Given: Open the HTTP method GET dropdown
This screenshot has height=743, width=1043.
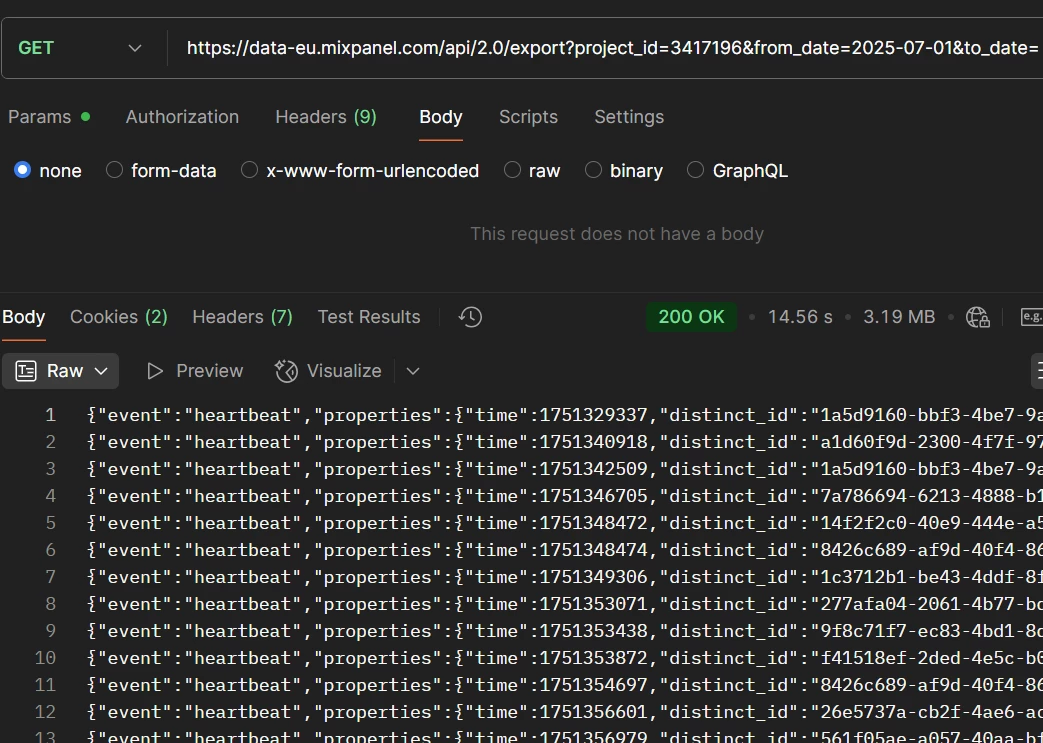Looking at the screenshot, I should pyautogui.click(x=80, y=48).
